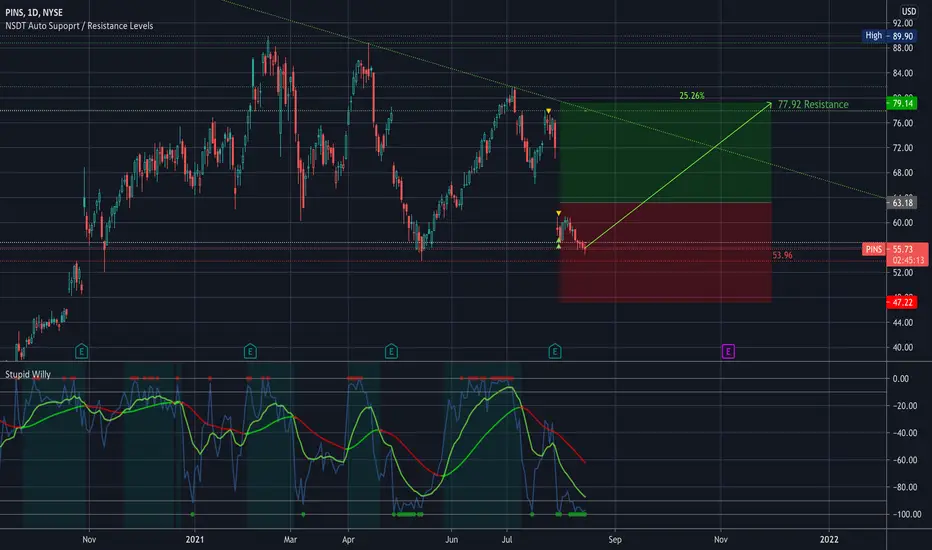Click the purple upcoming earnings marker

(728, 351)
